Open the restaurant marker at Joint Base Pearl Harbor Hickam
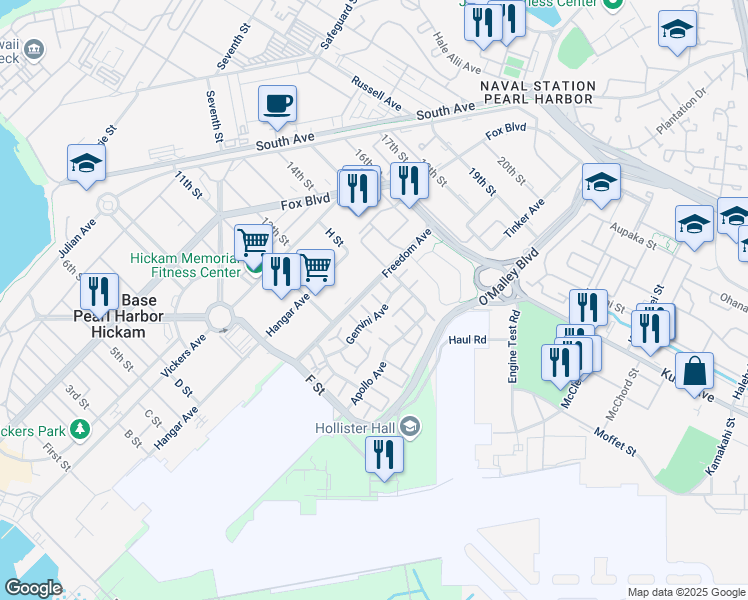 tap(100, 294)
